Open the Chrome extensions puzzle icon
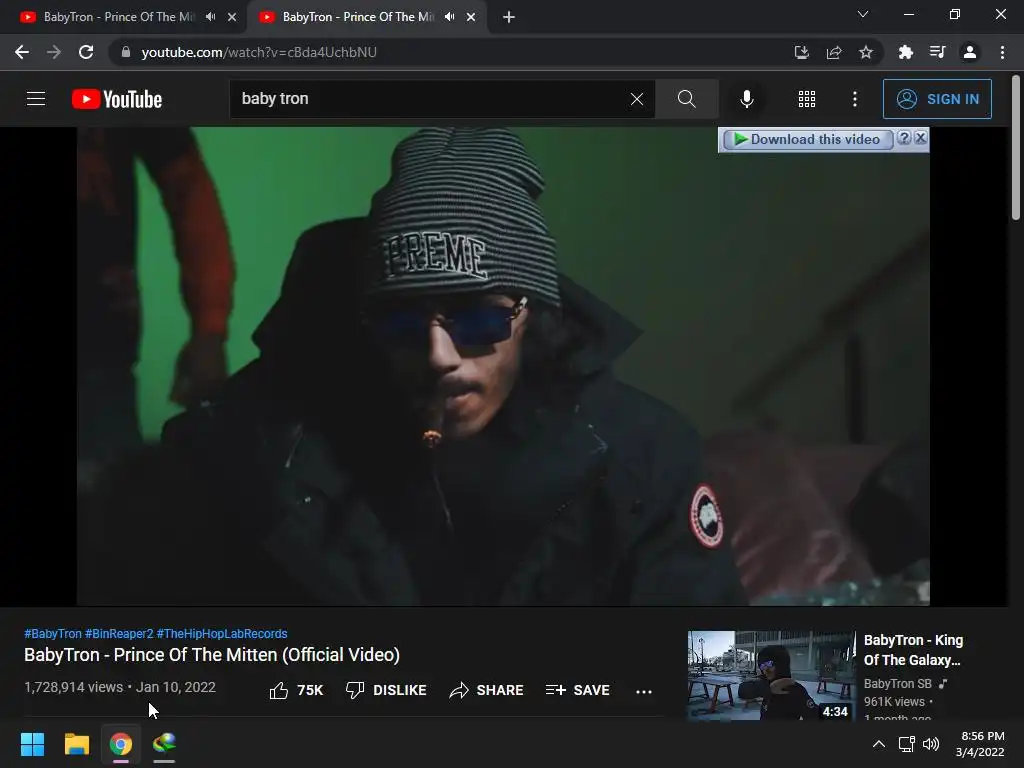1024x768 pixels. pos(905,52)
